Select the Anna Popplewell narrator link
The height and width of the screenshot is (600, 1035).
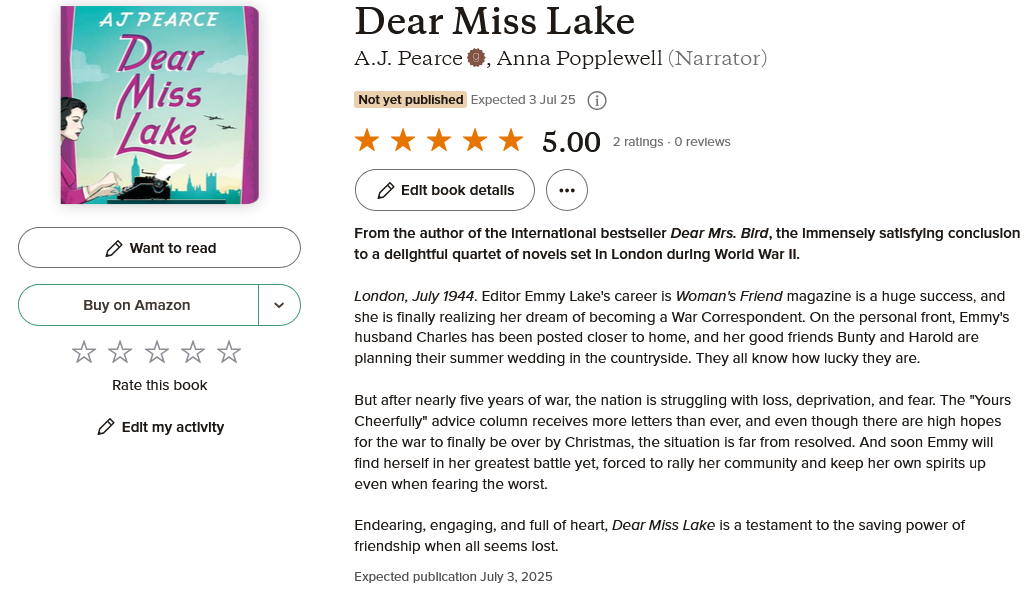coord(580,59)
